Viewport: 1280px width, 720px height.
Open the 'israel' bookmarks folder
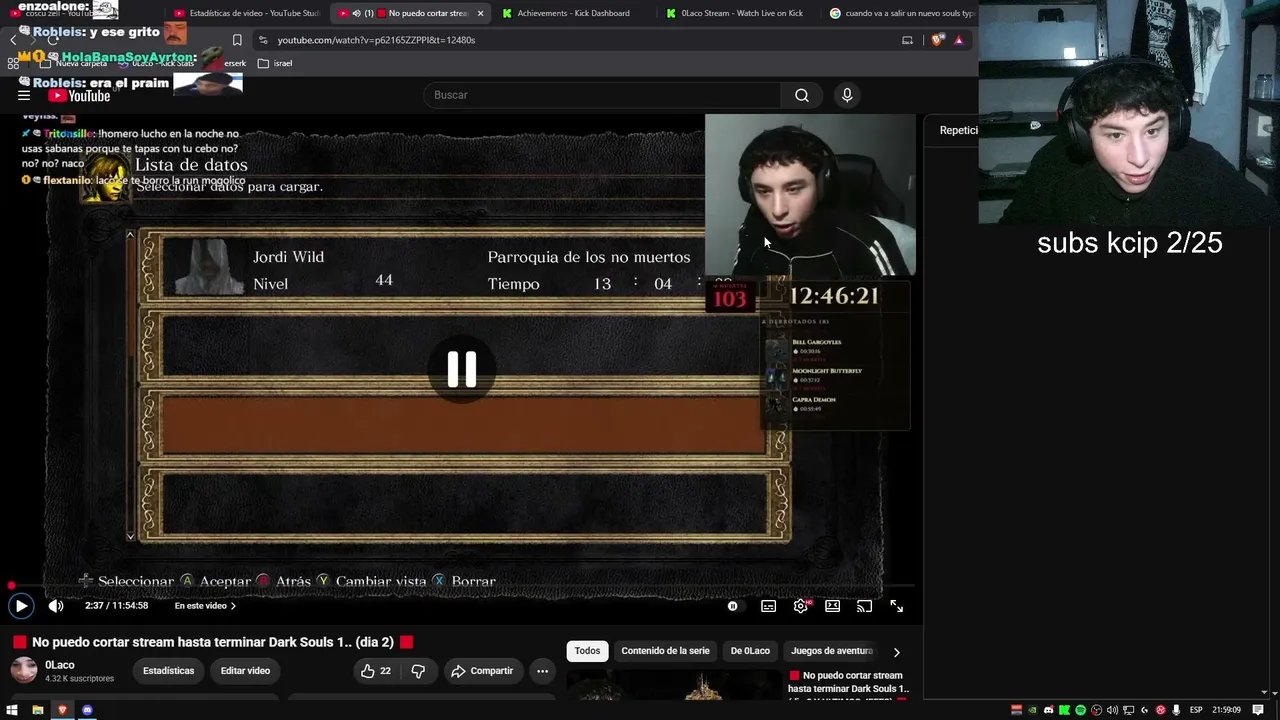click(x=276, y=63)
